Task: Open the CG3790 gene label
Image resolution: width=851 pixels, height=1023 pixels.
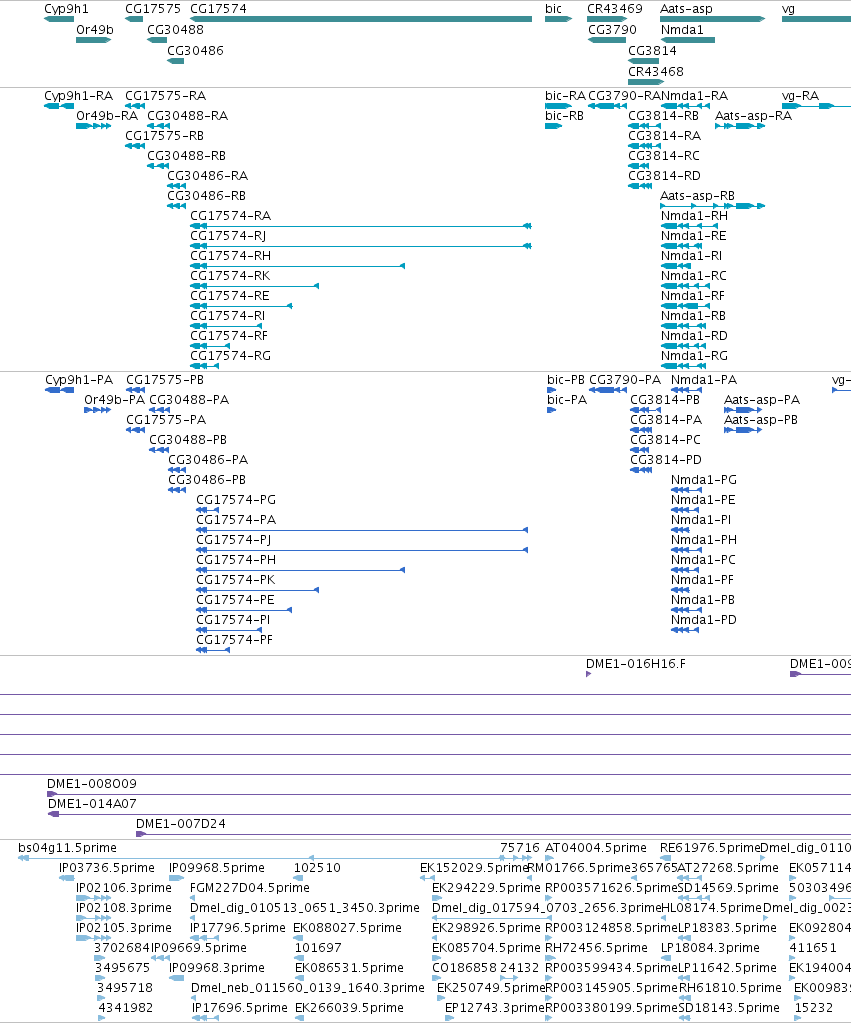Action: tap(612, 30)
